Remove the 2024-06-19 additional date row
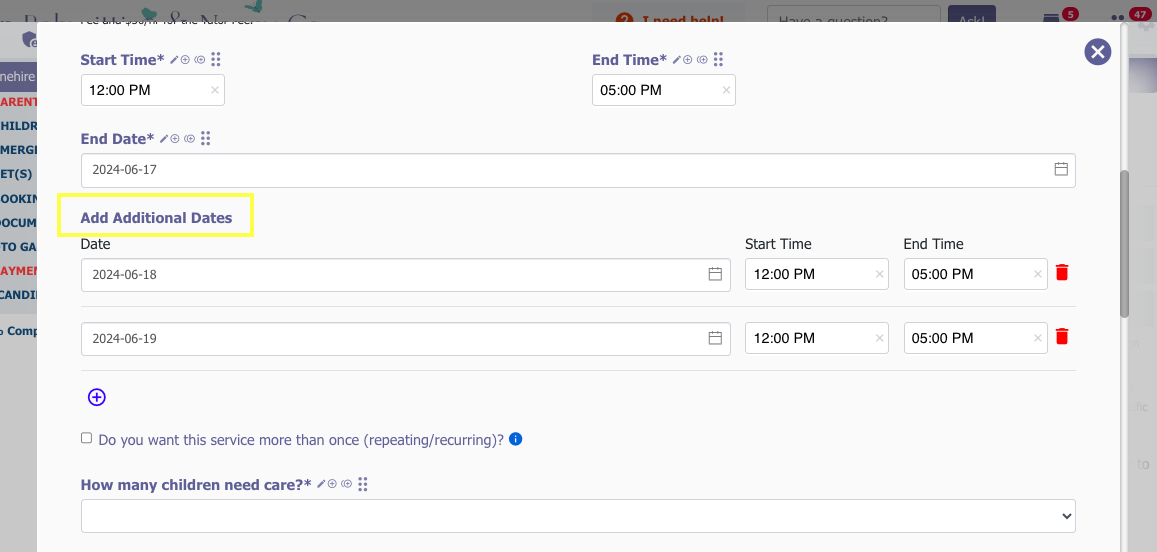This screenshot has width=1157, height=552. 1062,337
